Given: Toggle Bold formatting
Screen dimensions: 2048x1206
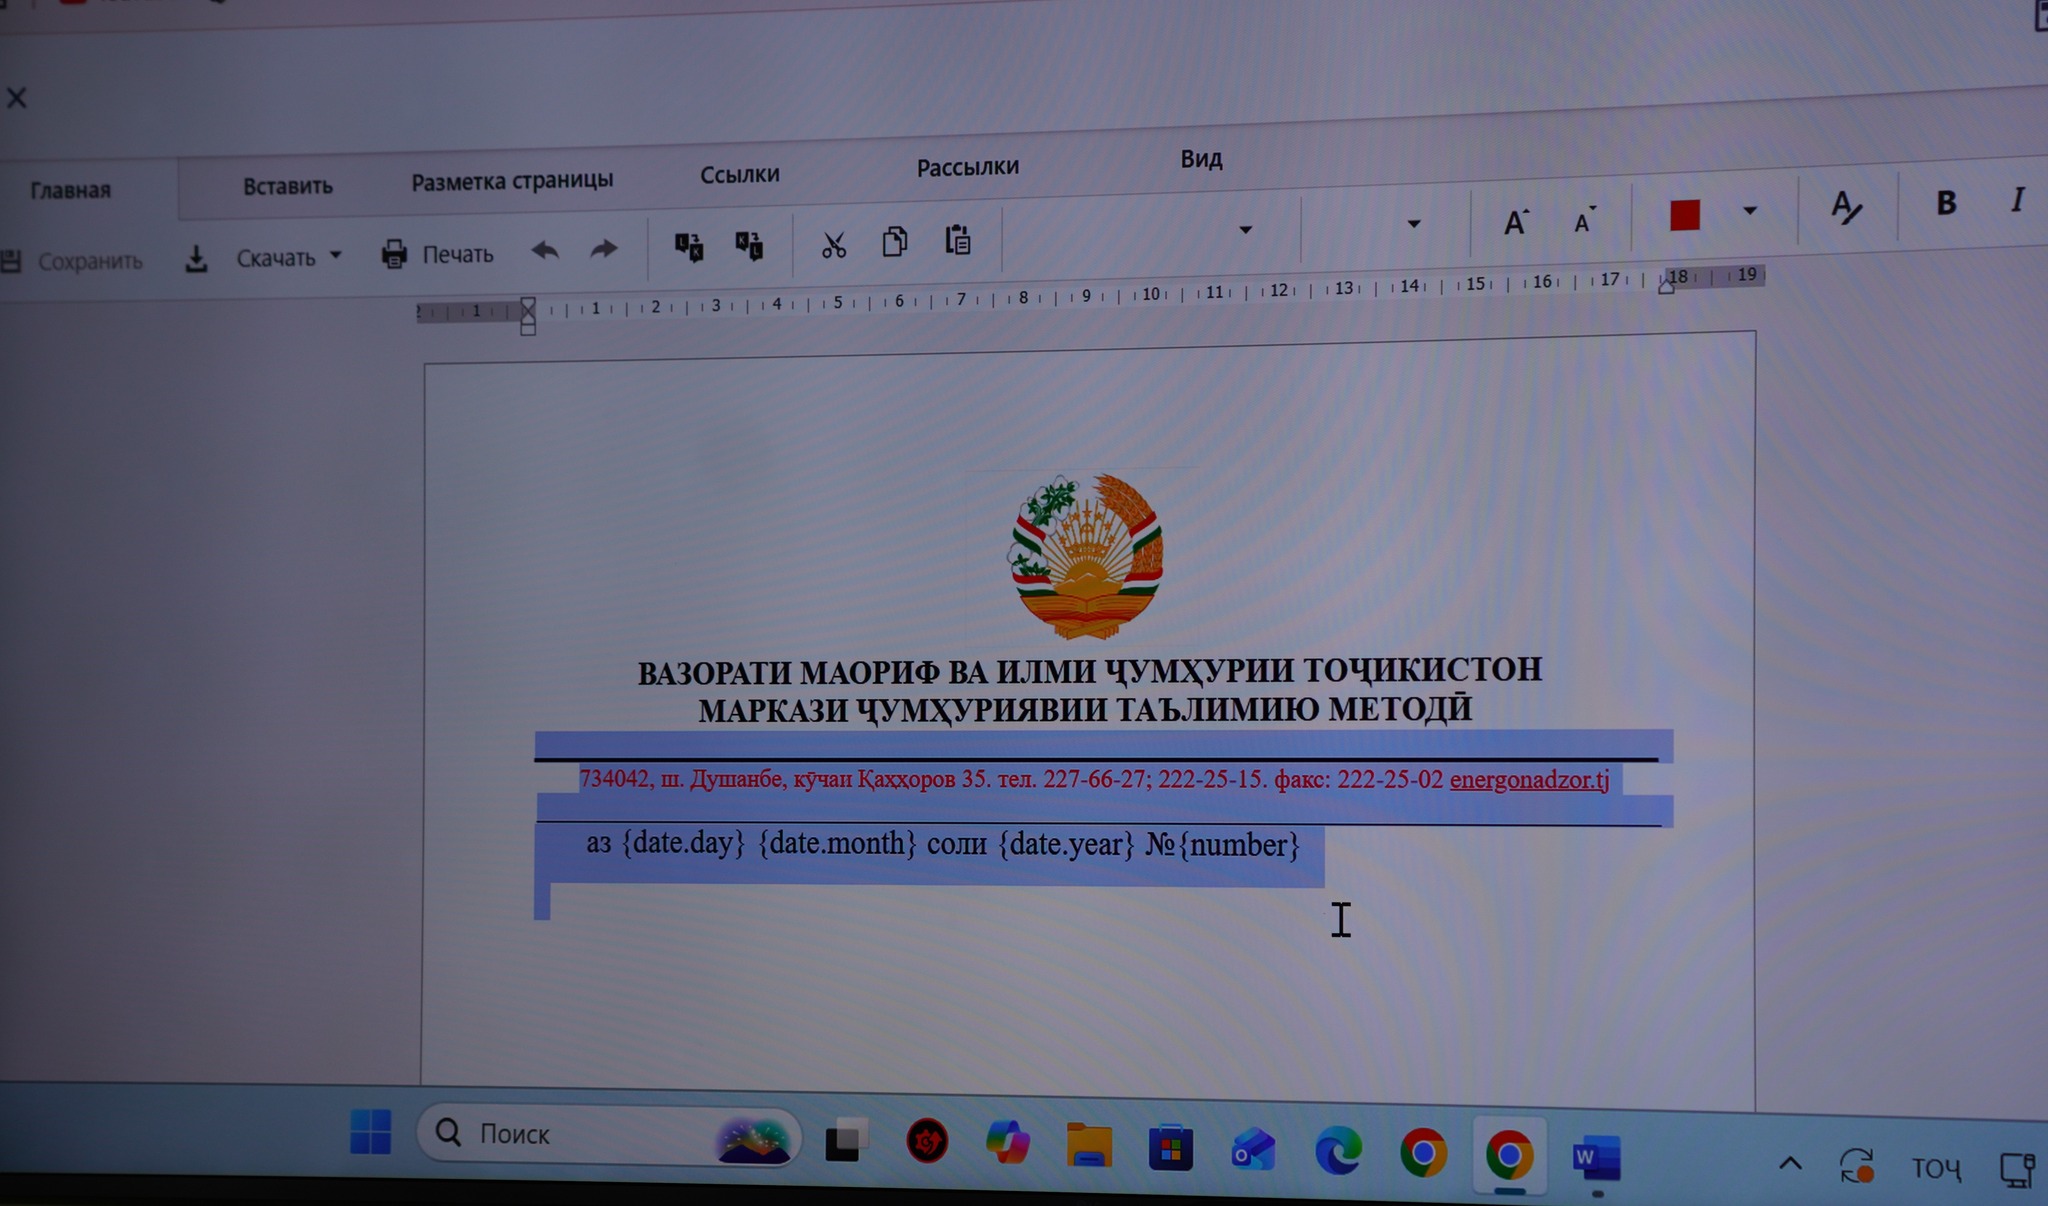Looking at the screenshot, I should [x=1945, y=203].
